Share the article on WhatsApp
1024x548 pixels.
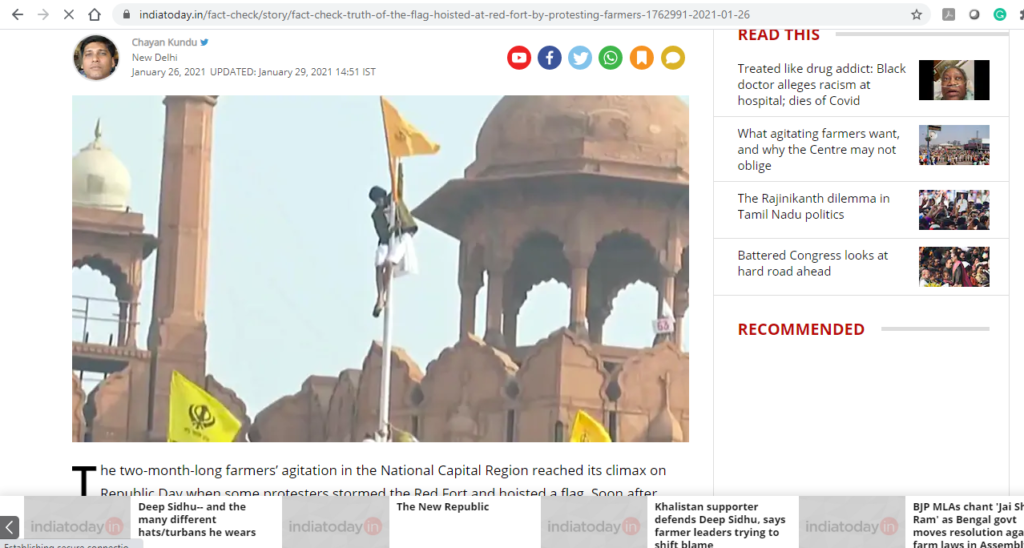click(x=611, y=57)
